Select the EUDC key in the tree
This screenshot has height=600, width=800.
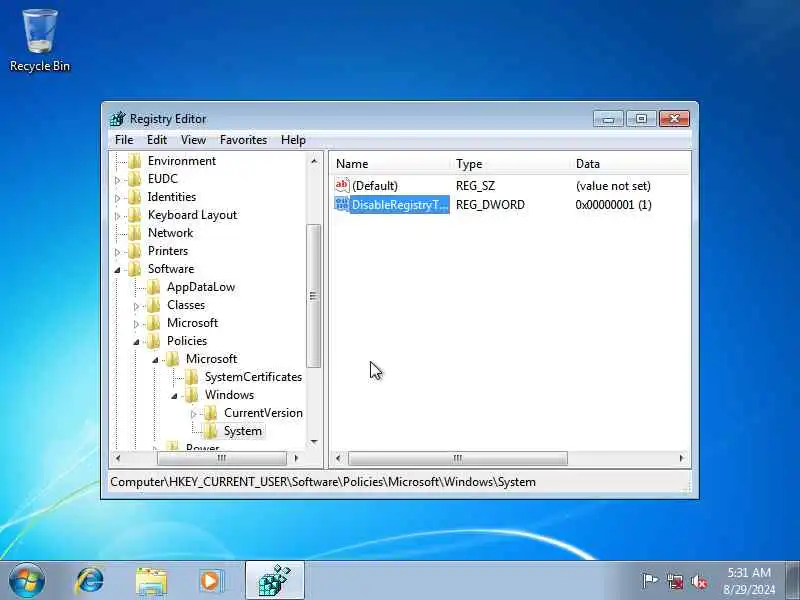(163, 179)
